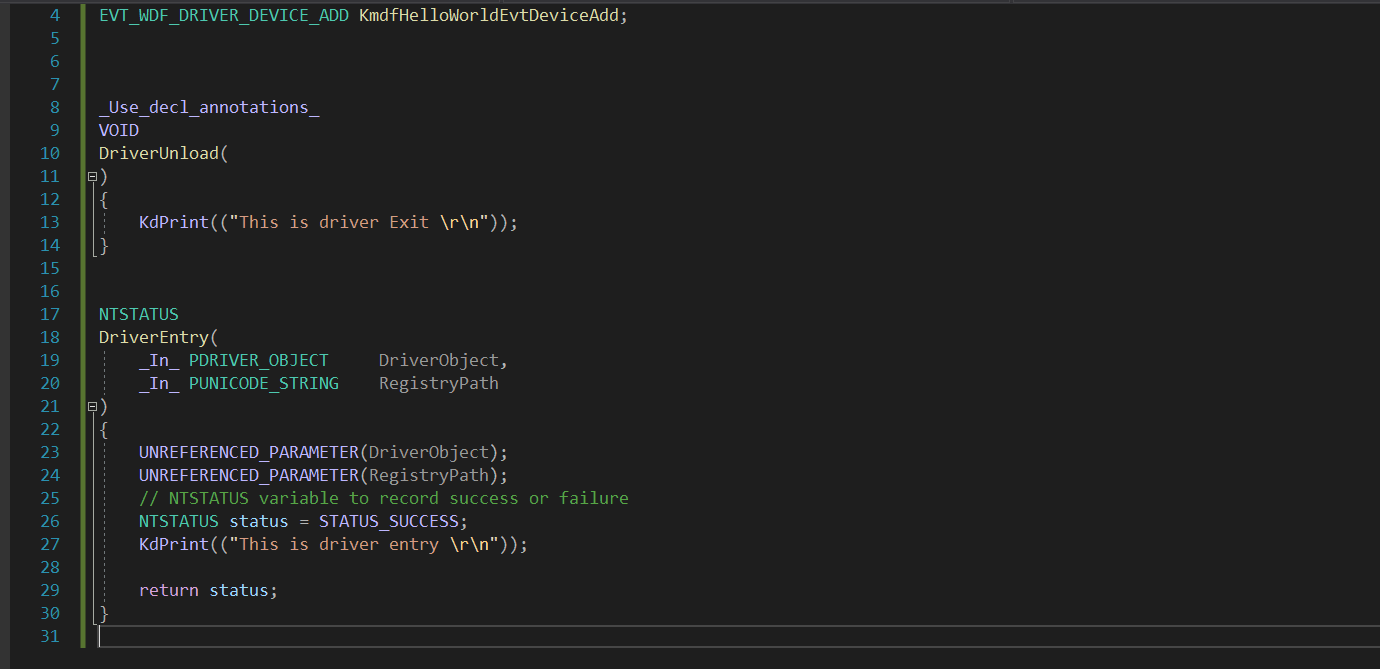Click the EVT_WDF_DRIVER_DEVICE_ADD type name
This screenshot has width=1380, height=669.
223,16
